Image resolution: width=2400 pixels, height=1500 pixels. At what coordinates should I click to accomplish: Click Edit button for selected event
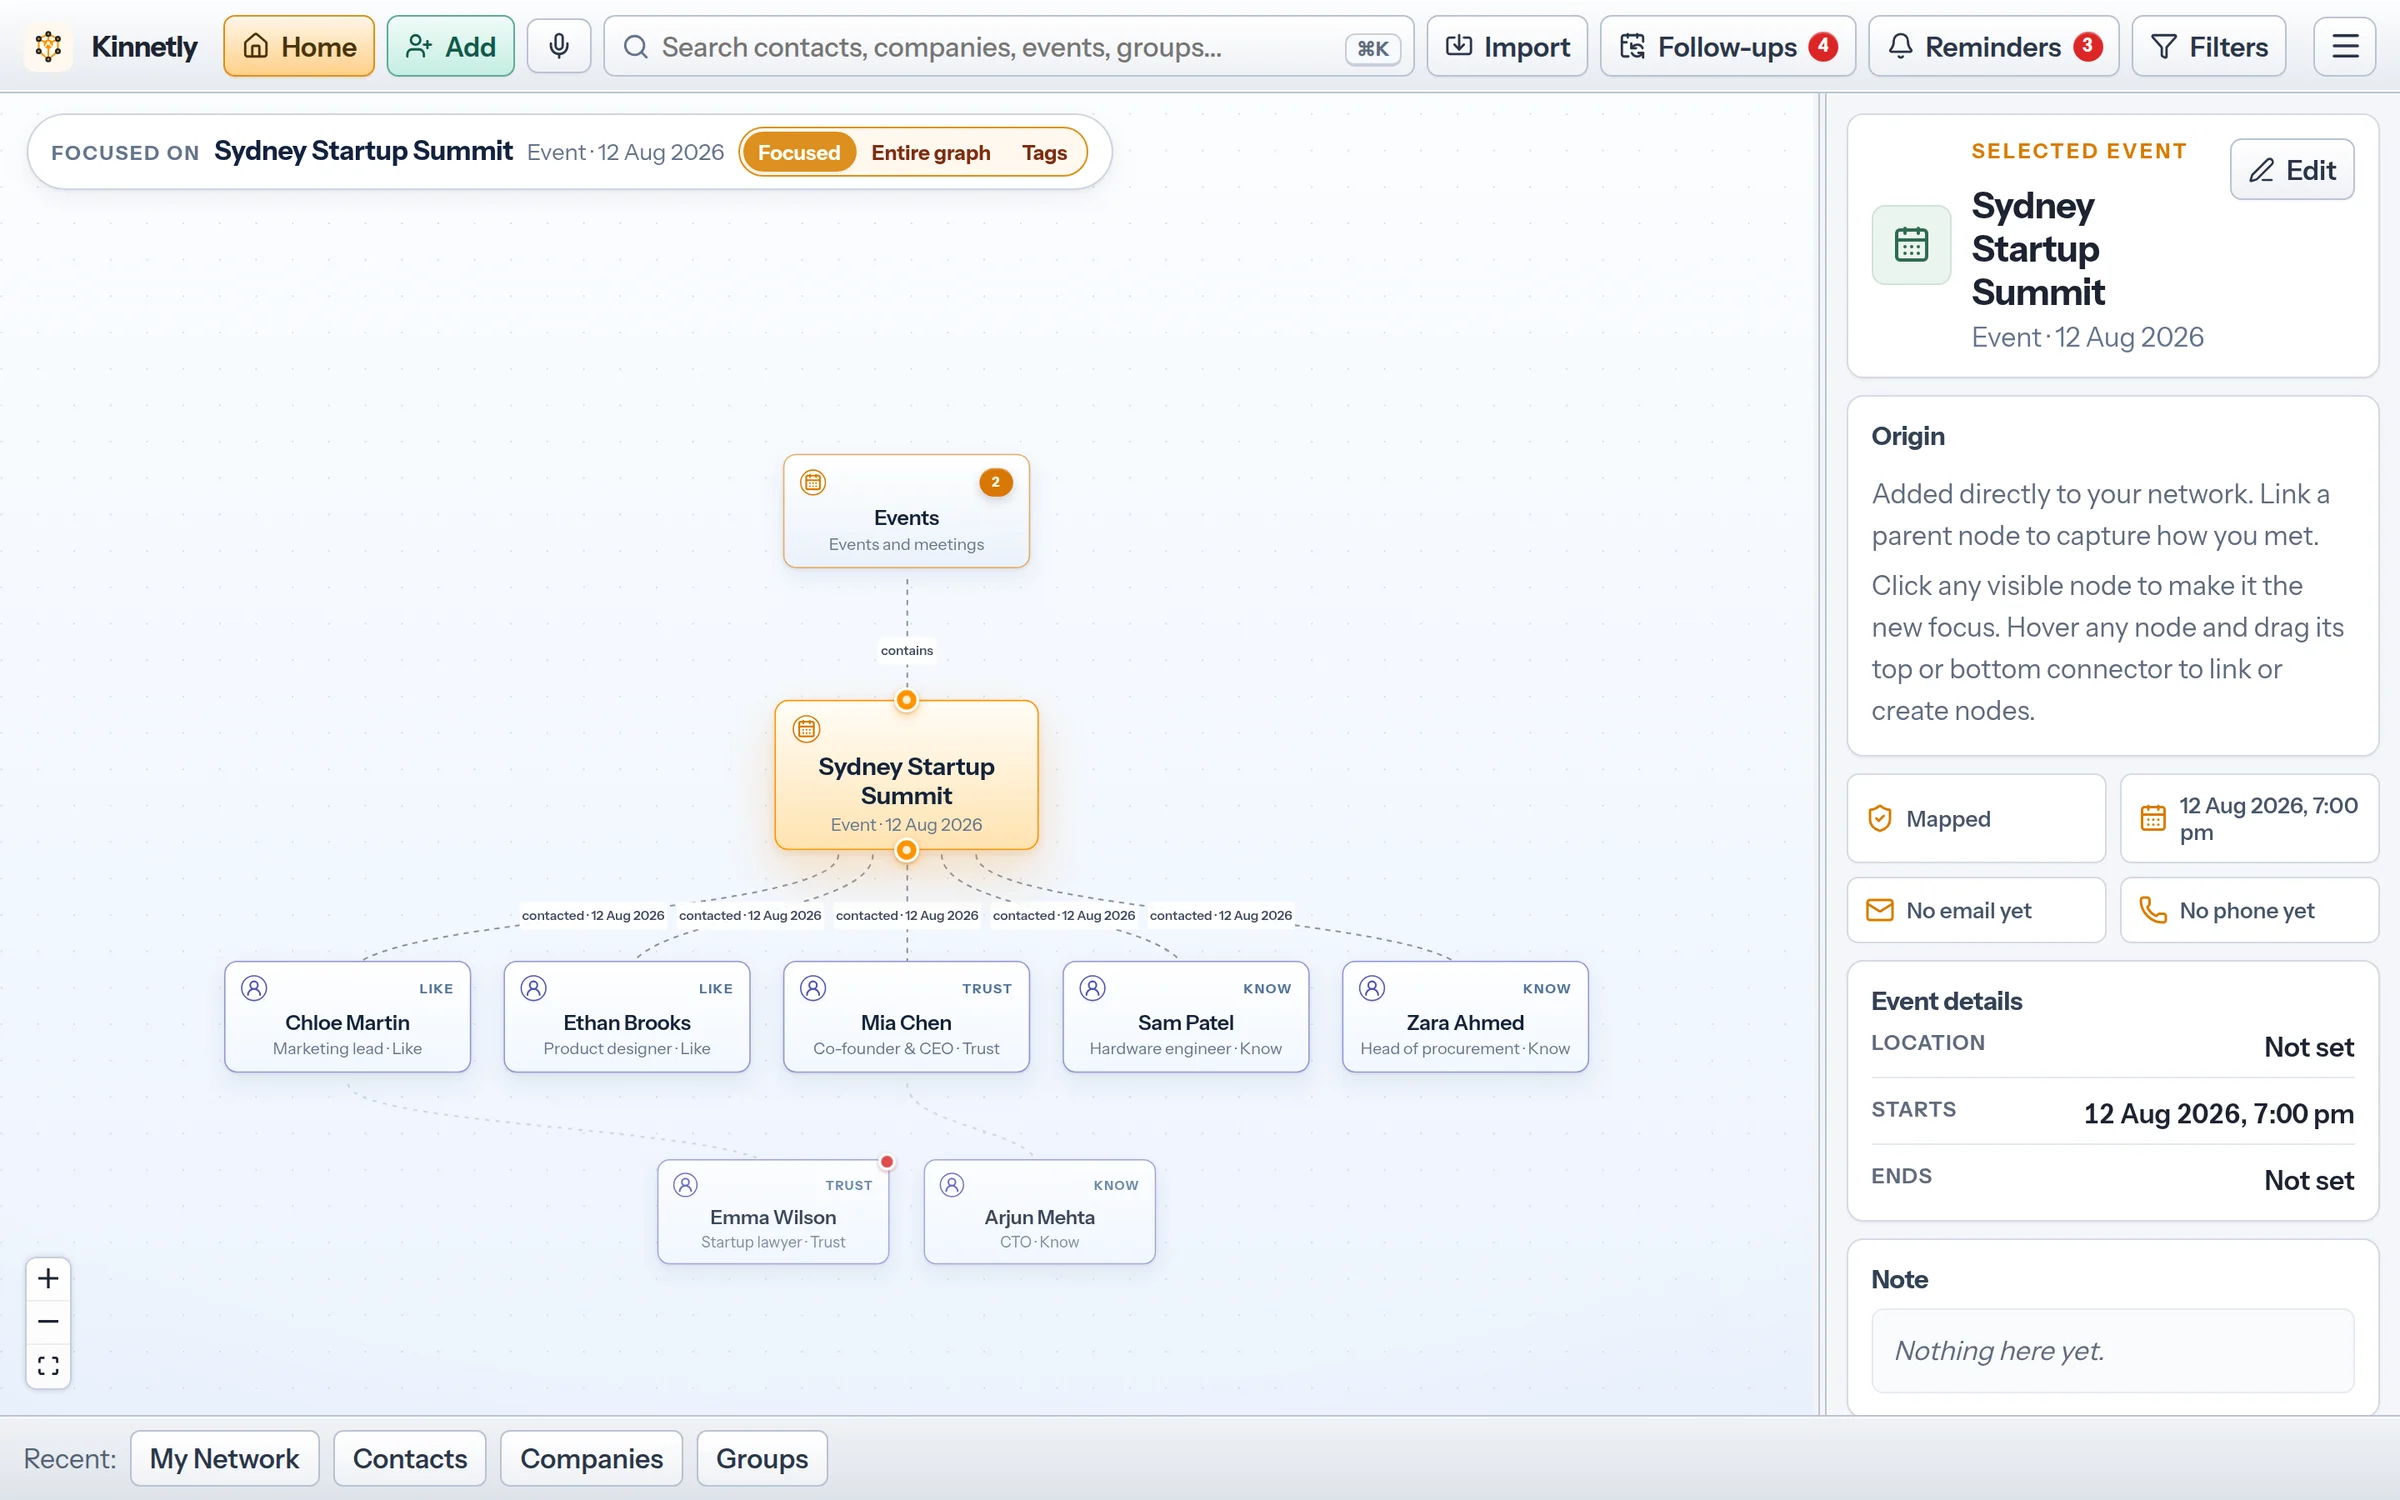tap(2292, 170)
